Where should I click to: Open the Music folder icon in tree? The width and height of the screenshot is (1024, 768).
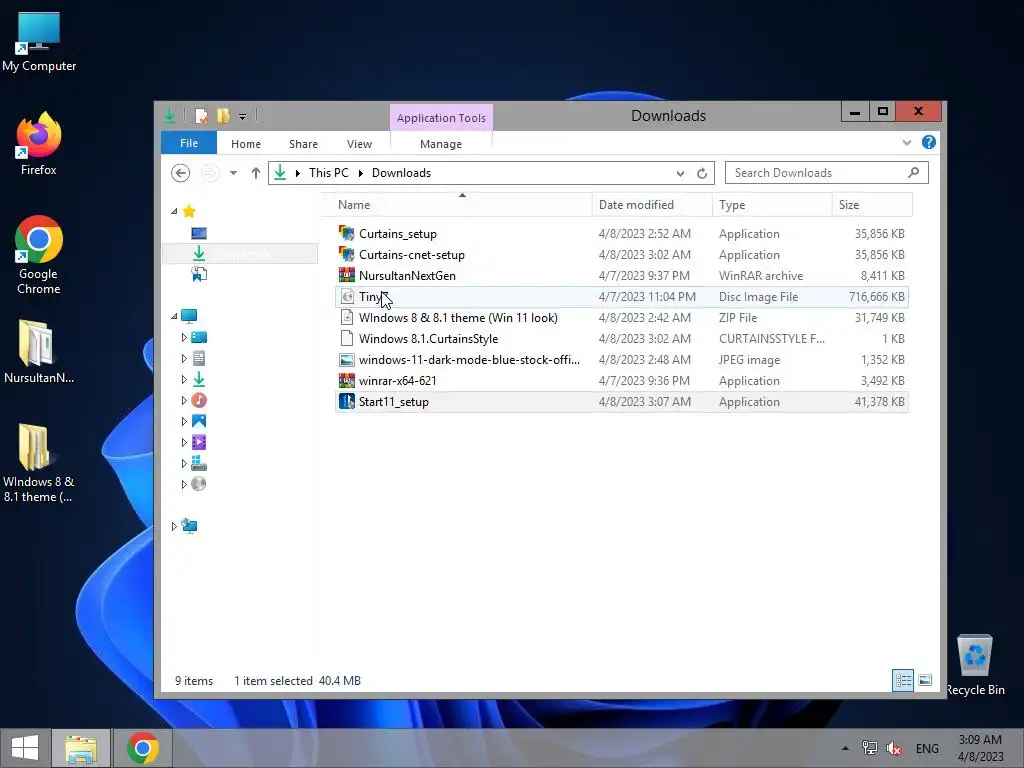click(199, 400)
